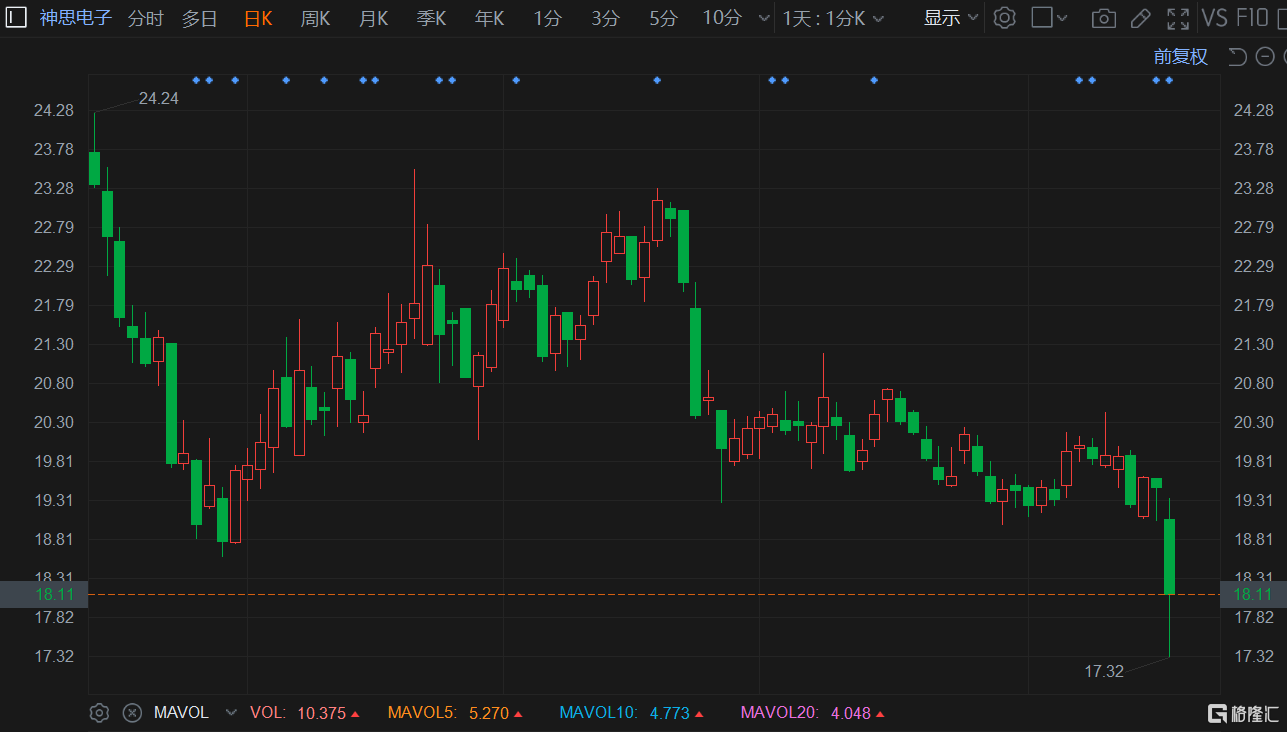Enter fullscreen chart mode
This screenshot has width=1287, height=732.
(1178, 18)
